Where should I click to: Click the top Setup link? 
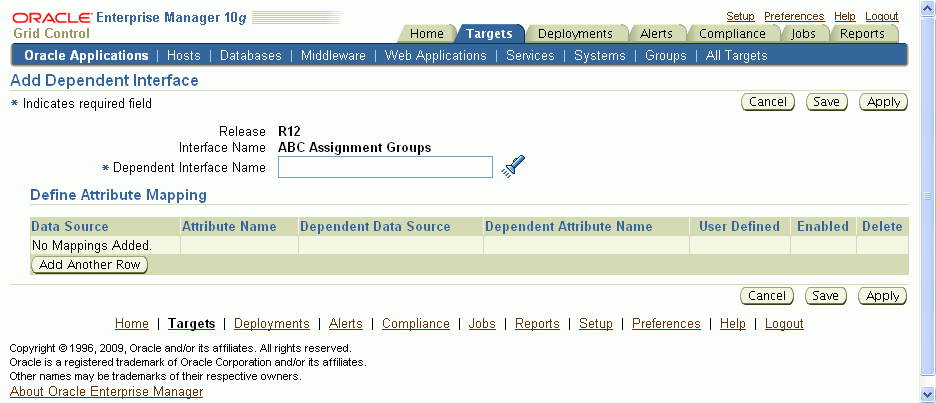pos(740,17)
